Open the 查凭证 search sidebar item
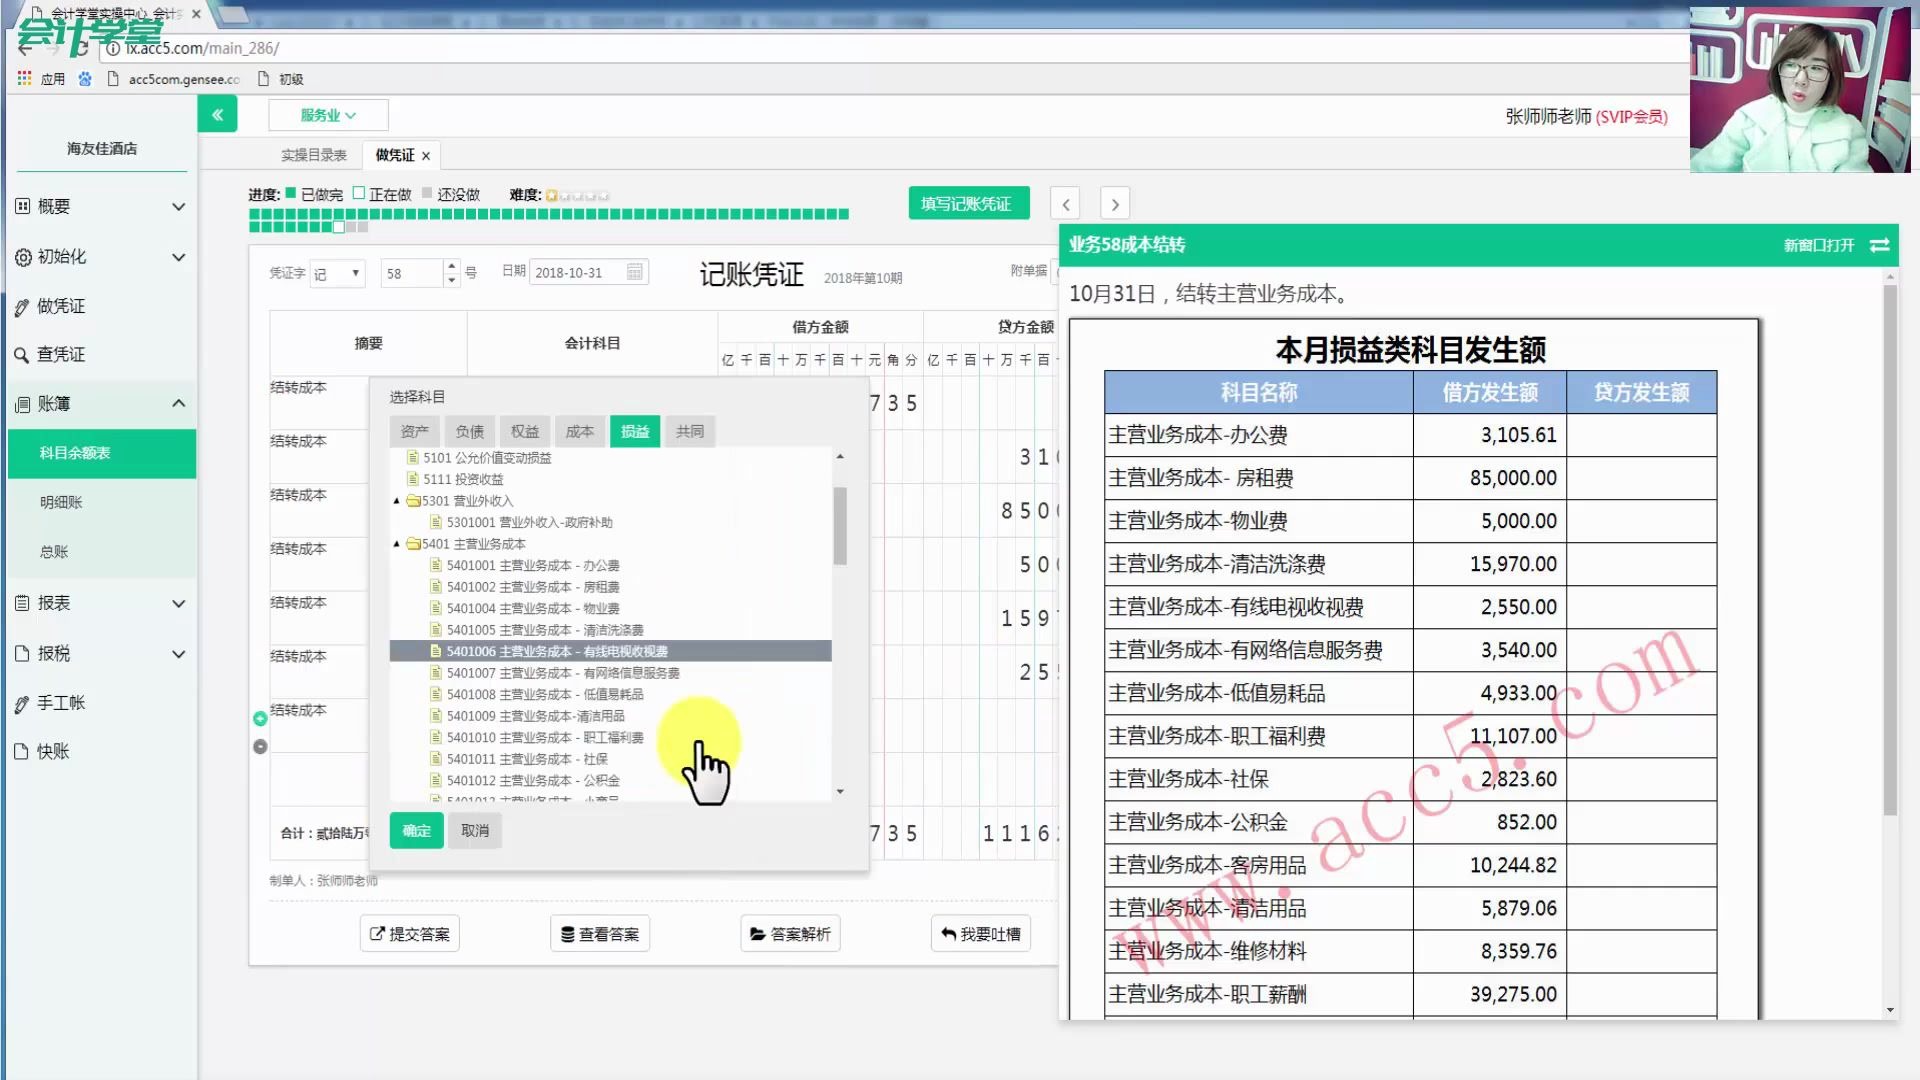This screenshot has height=1080, width=1920. tap(61, 354)
